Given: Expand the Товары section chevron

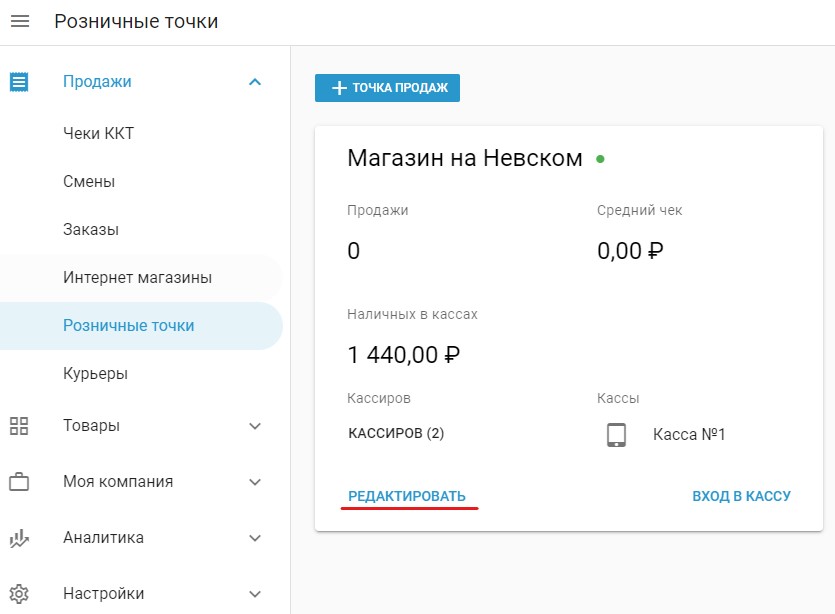Looking at the screenshot, I should 255,426.
